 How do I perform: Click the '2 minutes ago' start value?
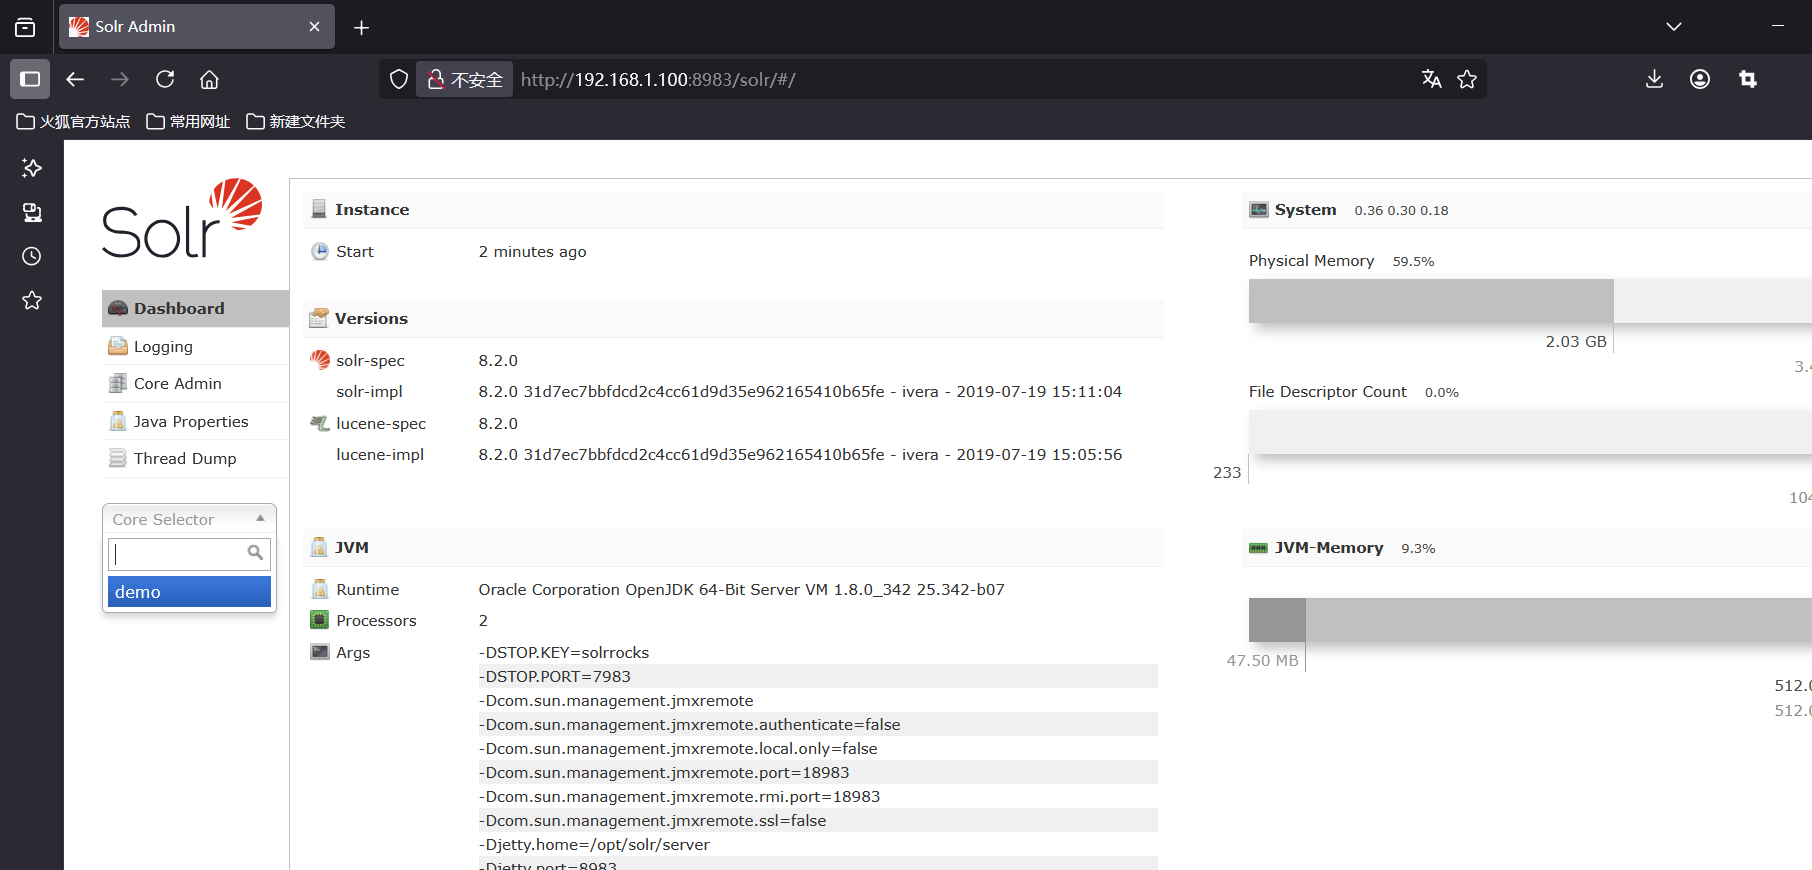click(532, 251)
